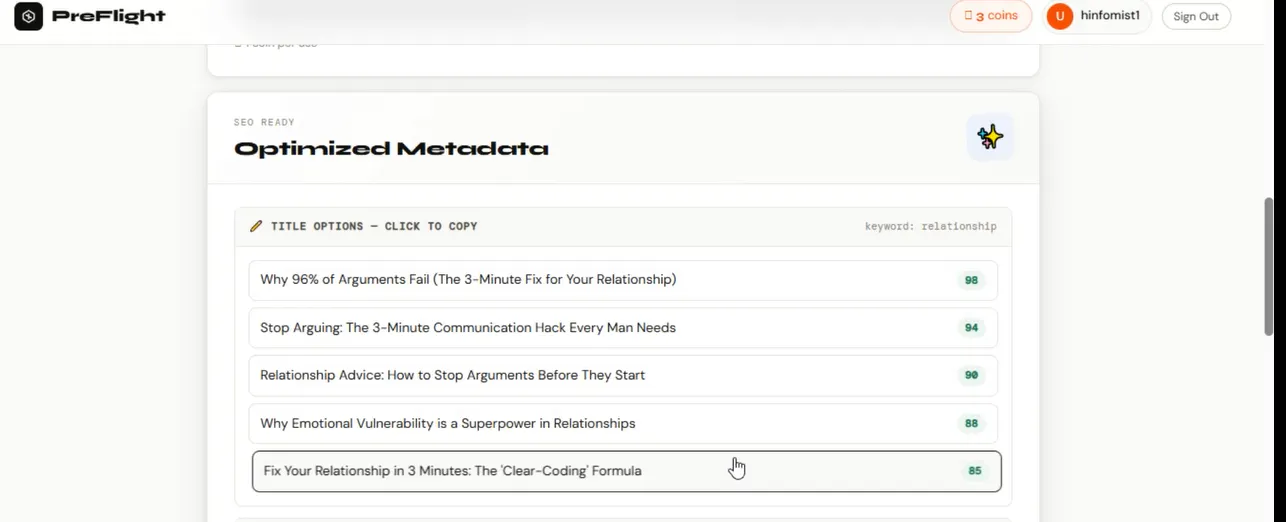1286x522 pixels.
Task: Copy title 'Why Emotional Vulnerability is a Superpower'
Action: [623, 424]
